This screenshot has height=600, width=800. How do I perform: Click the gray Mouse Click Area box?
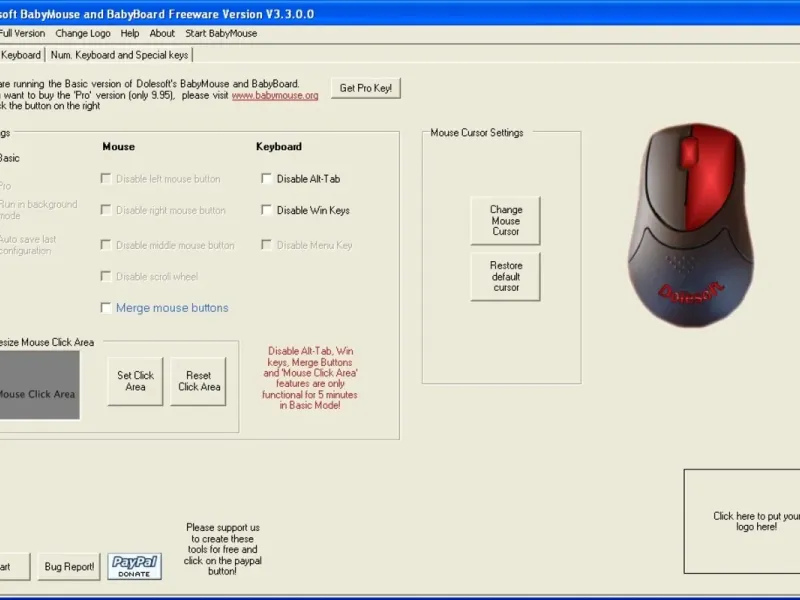pos(39,385)
